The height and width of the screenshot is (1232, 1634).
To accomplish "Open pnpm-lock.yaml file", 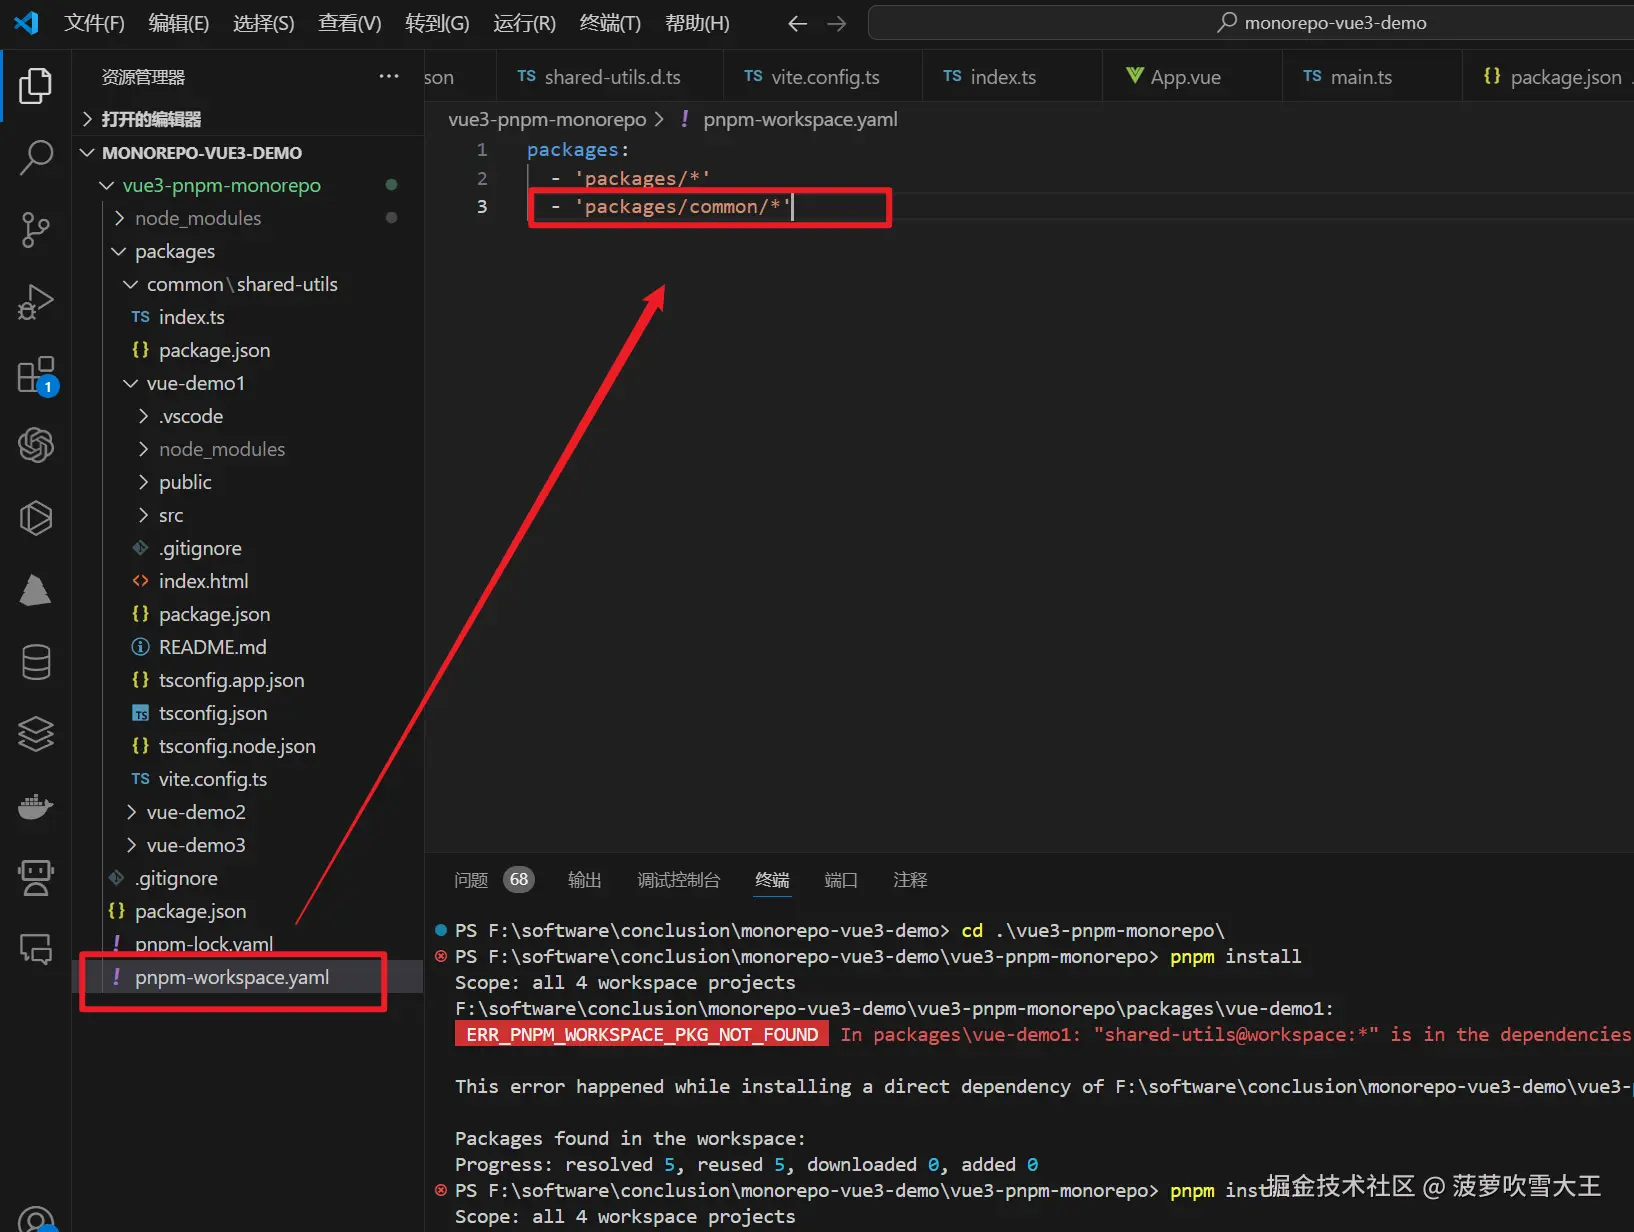I will [x=250, y=944].
